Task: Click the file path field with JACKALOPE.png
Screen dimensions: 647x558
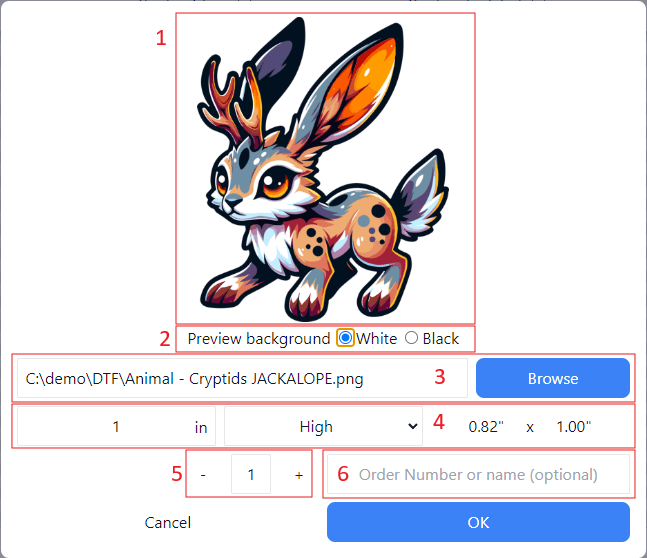Action: 227,379
